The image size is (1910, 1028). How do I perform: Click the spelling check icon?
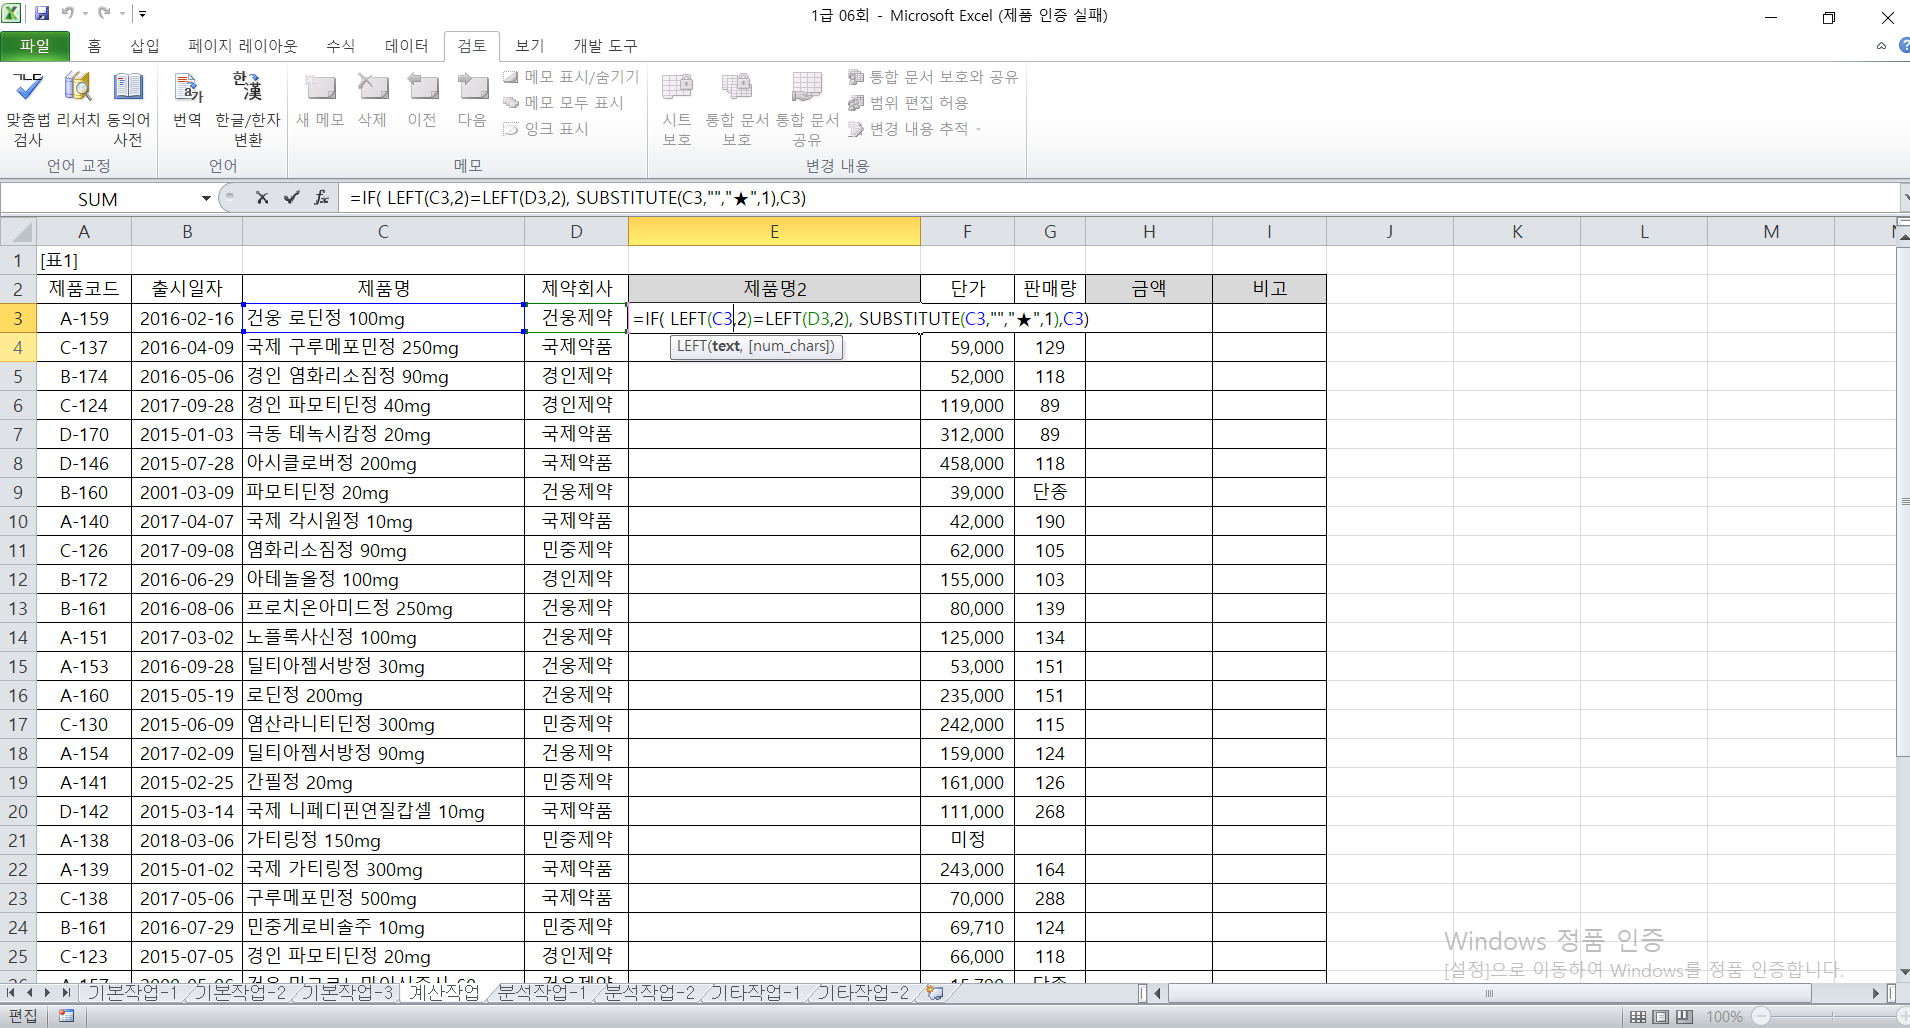[28, 89]
